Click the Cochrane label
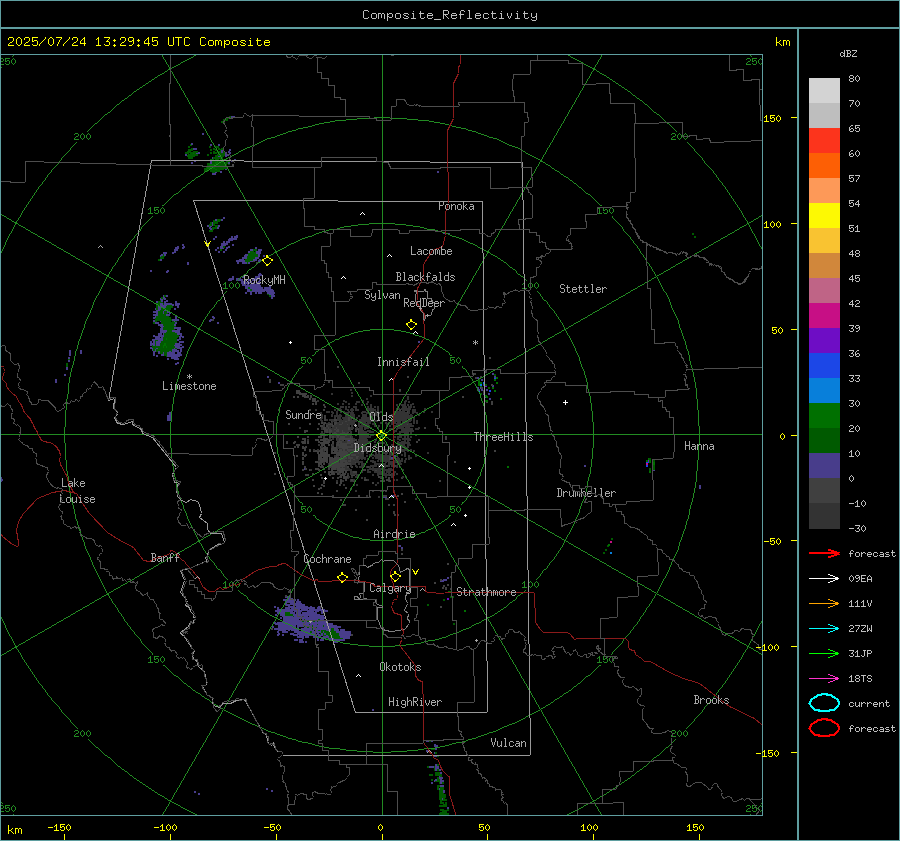Image resolution: width=900 pixels, height=841 pixels. click(x=327, y=559)
